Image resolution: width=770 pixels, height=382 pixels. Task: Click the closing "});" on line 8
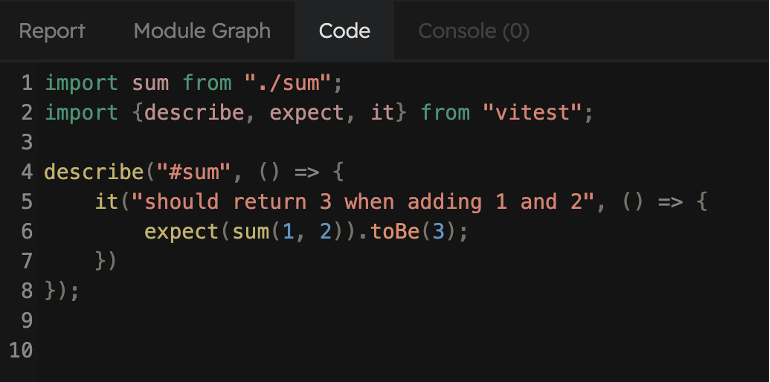click(62, 291)
